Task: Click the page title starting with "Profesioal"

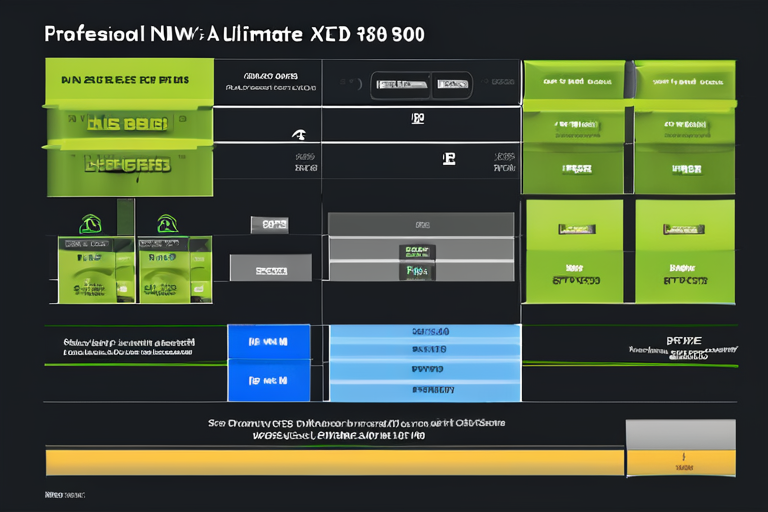Action: (234, 34)
